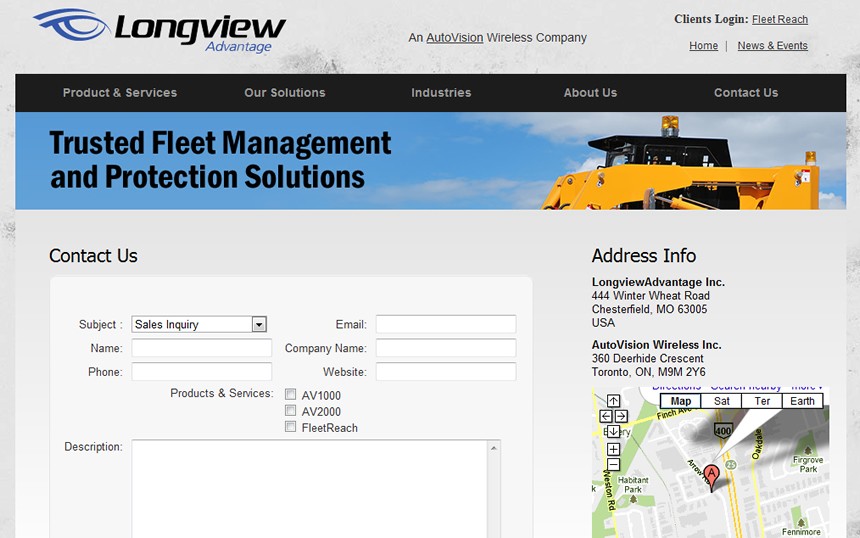Screen dimensions: 860x538
Task: Focus the Phone input field
Action: coord(202,371)
